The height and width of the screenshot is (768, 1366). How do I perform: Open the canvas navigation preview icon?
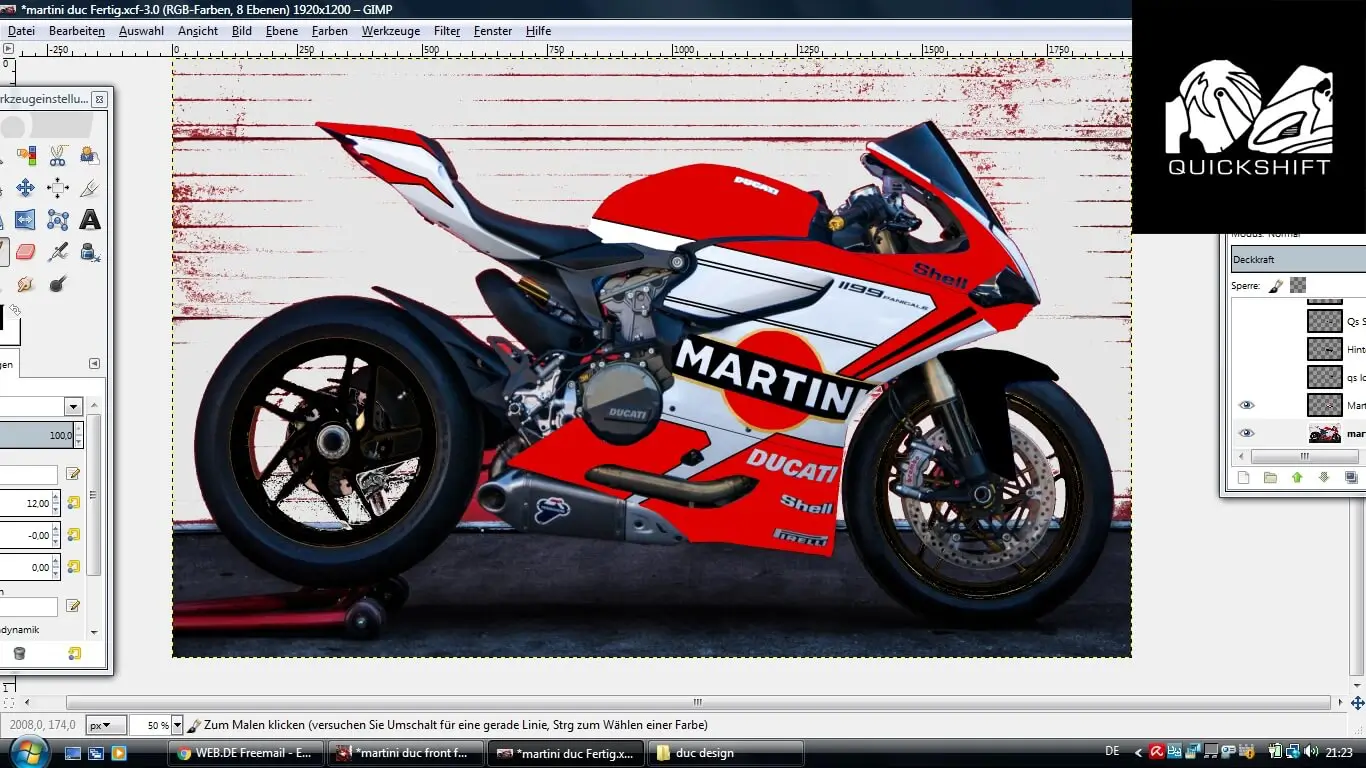pos(1357,703)
